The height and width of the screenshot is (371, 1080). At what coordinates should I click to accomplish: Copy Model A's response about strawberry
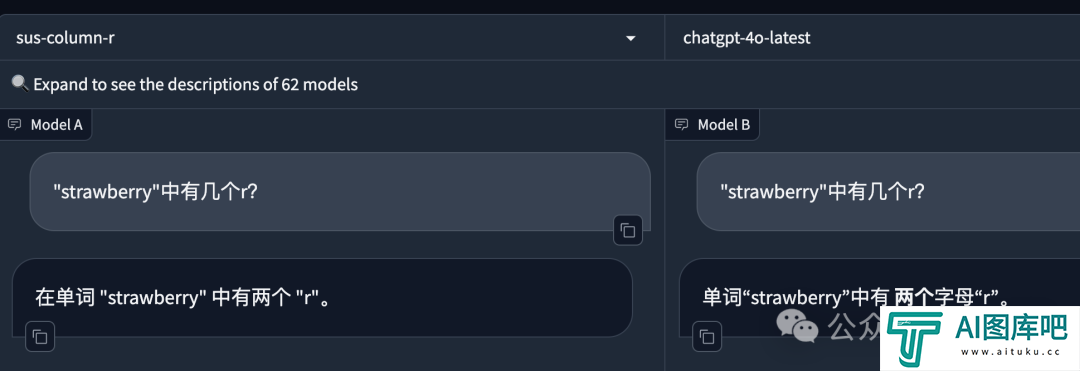tap(40, 337)
